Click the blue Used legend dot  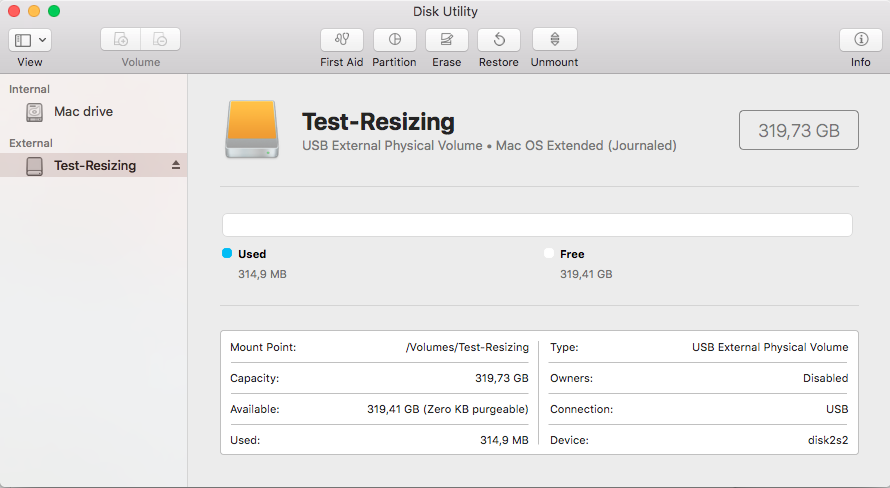227,254
